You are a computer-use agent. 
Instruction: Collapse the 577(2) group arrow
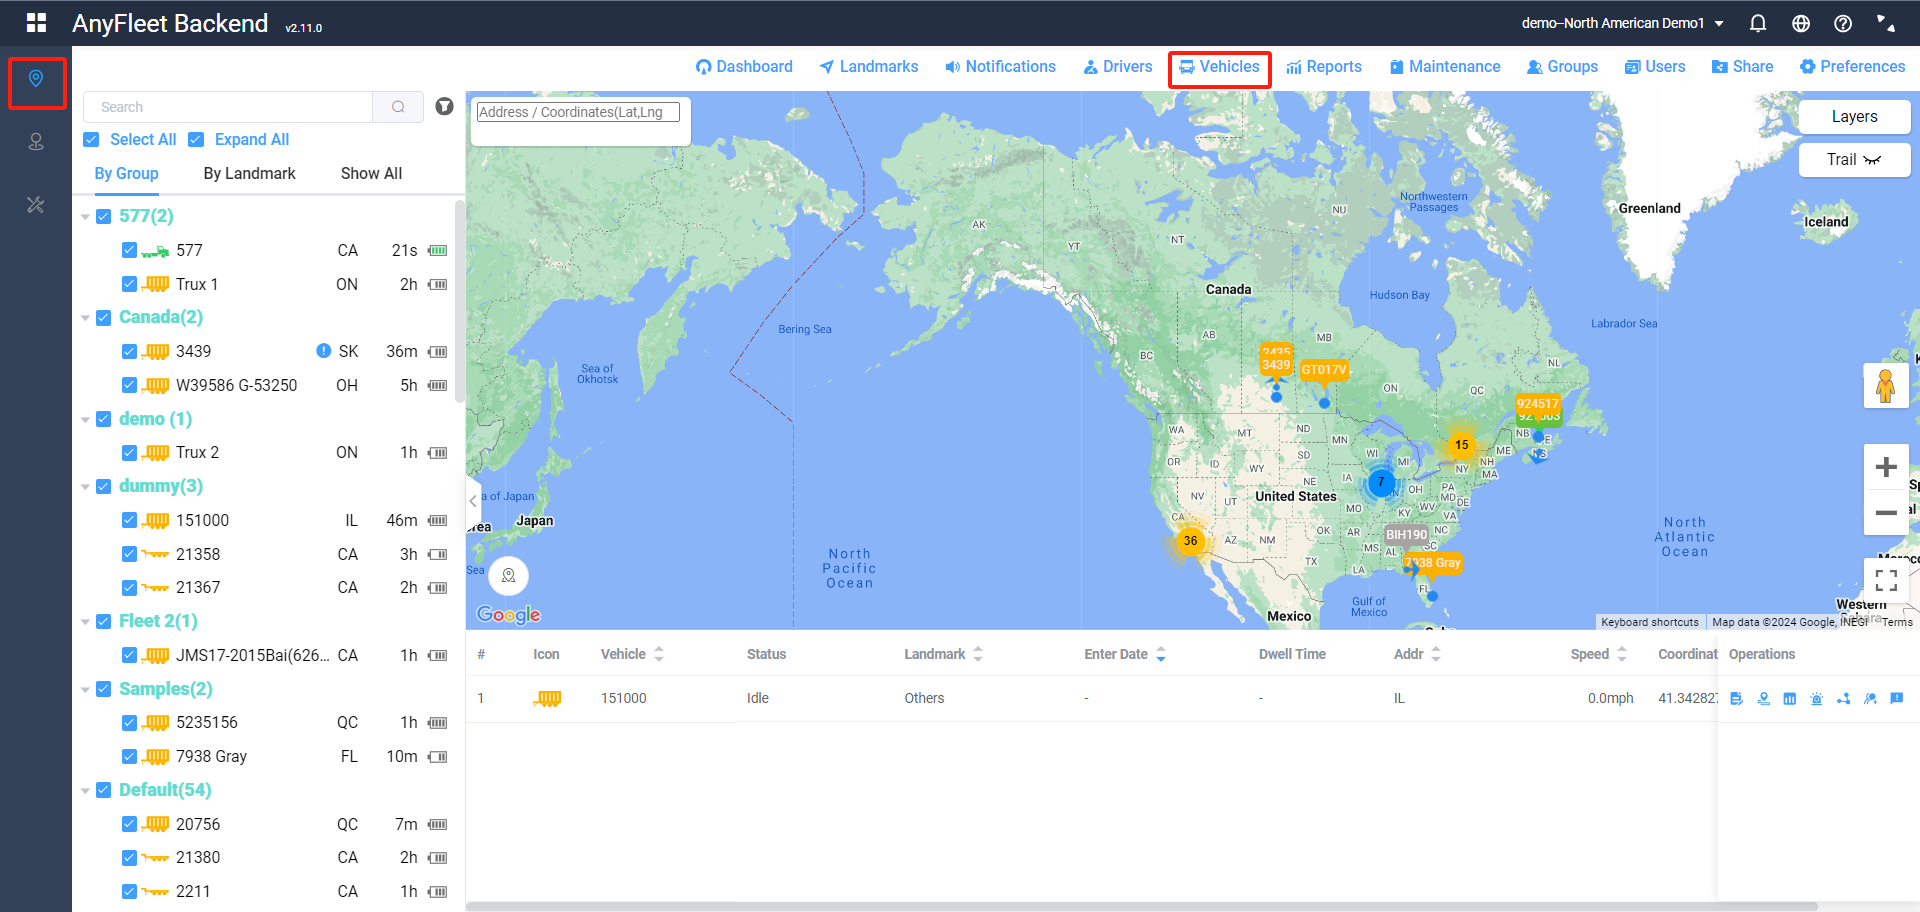tap(85, 217)
